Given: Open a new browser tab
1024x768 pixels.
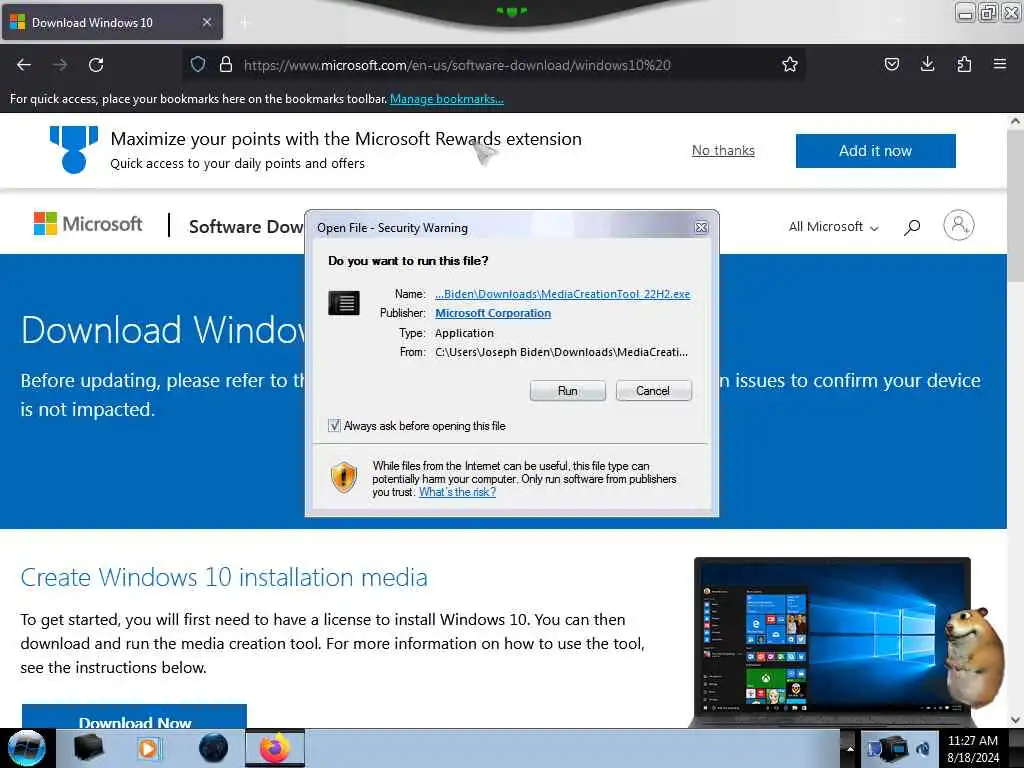Looking at the screenshot, I should (x=245, y=23).
